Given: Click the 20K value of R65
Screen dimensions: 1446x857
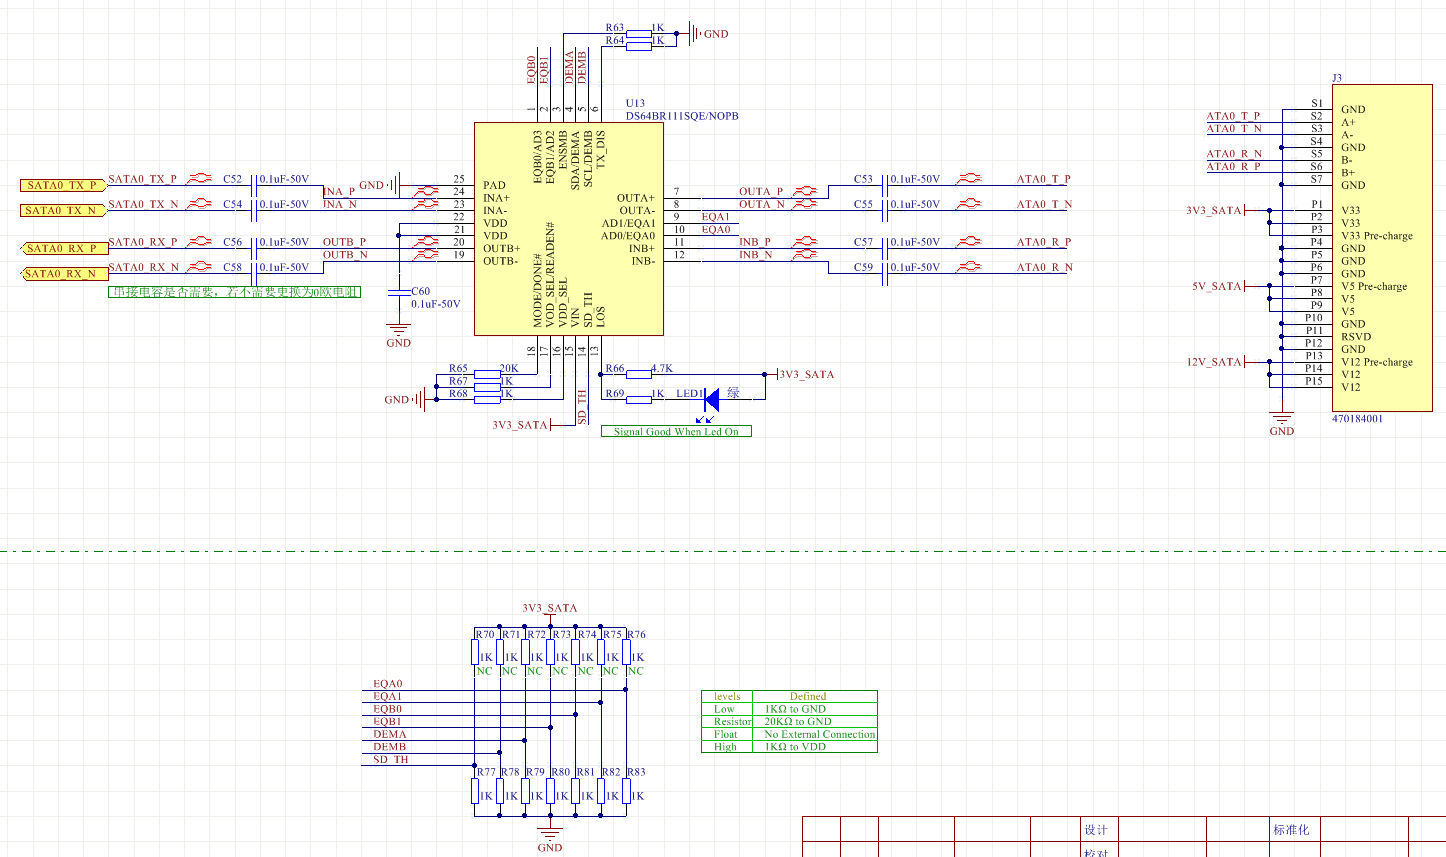Looking at the screenshot, I should [x=509, y=369].
